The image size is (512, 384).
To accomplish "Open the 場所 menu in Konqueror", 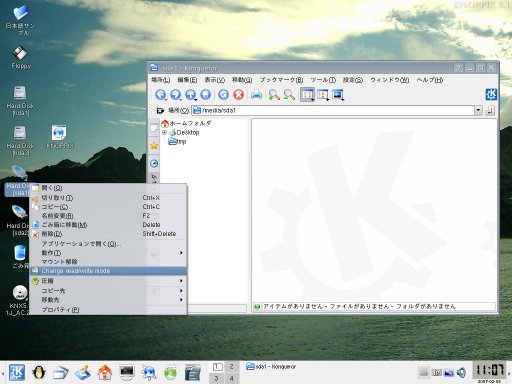I will pos(161,80).
